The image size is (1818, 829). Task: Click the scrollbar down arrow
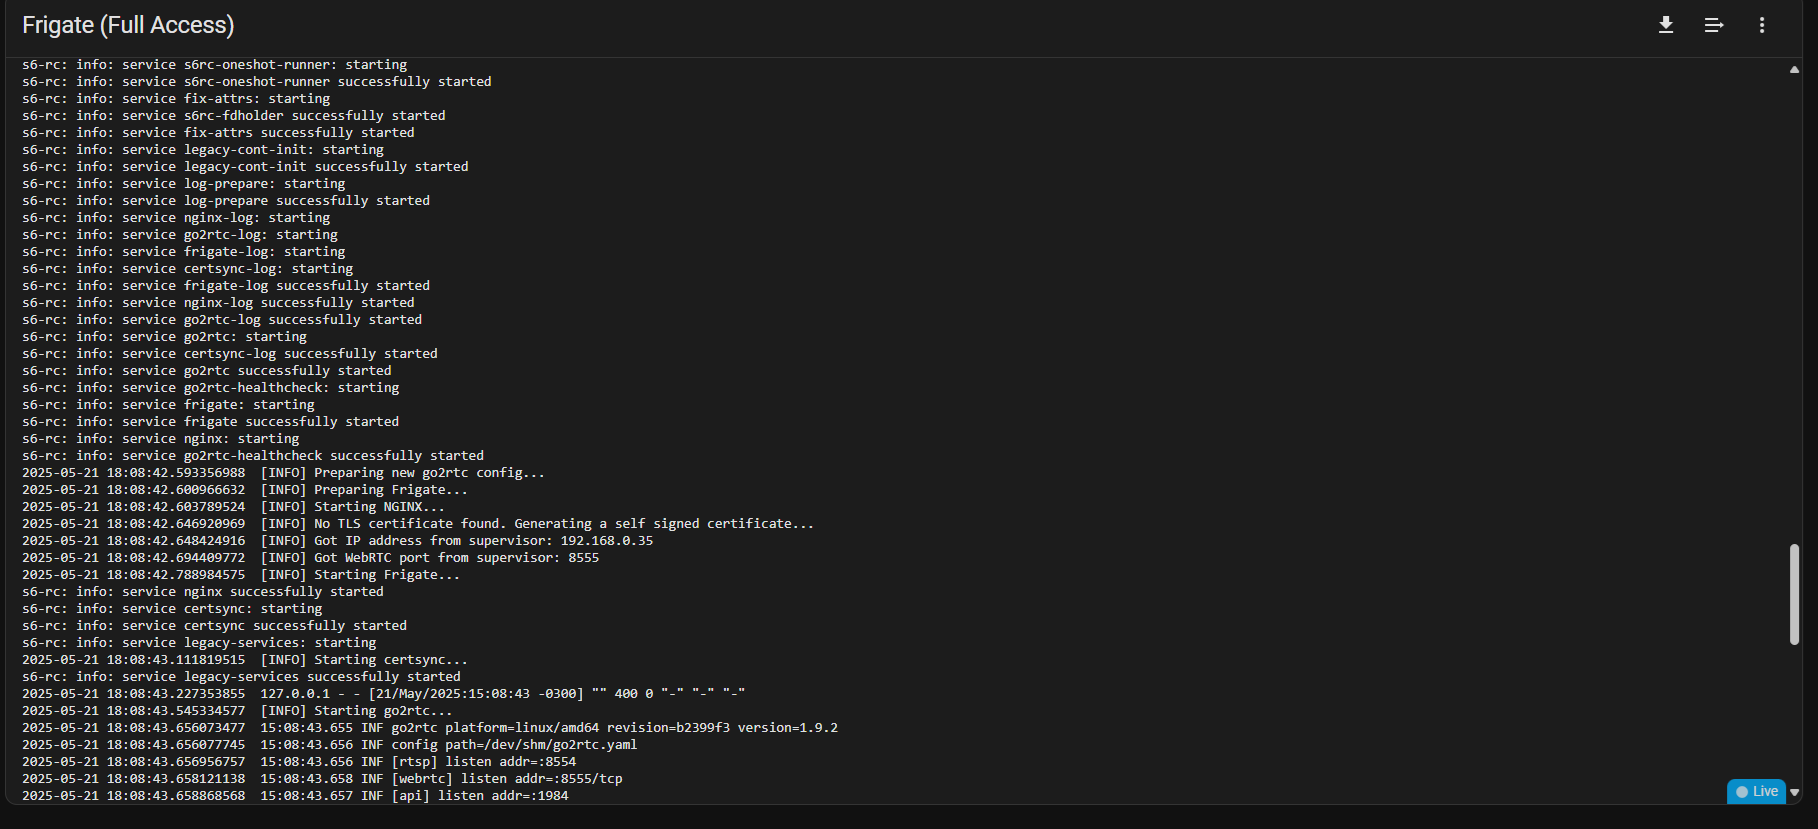pyautogui.click(x=1794, y=792)
